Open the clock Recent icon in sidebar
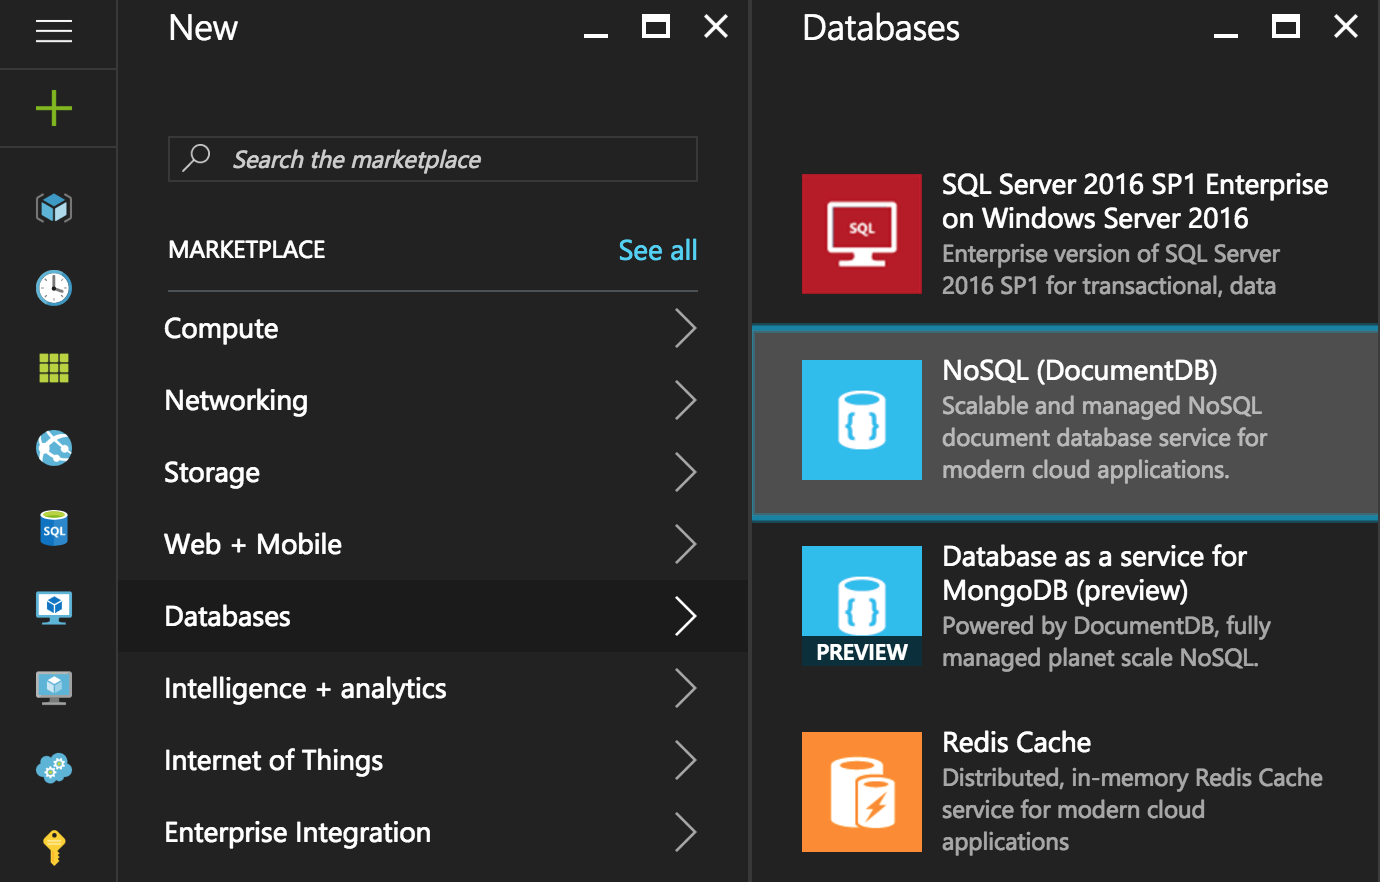 coord(54,288)
